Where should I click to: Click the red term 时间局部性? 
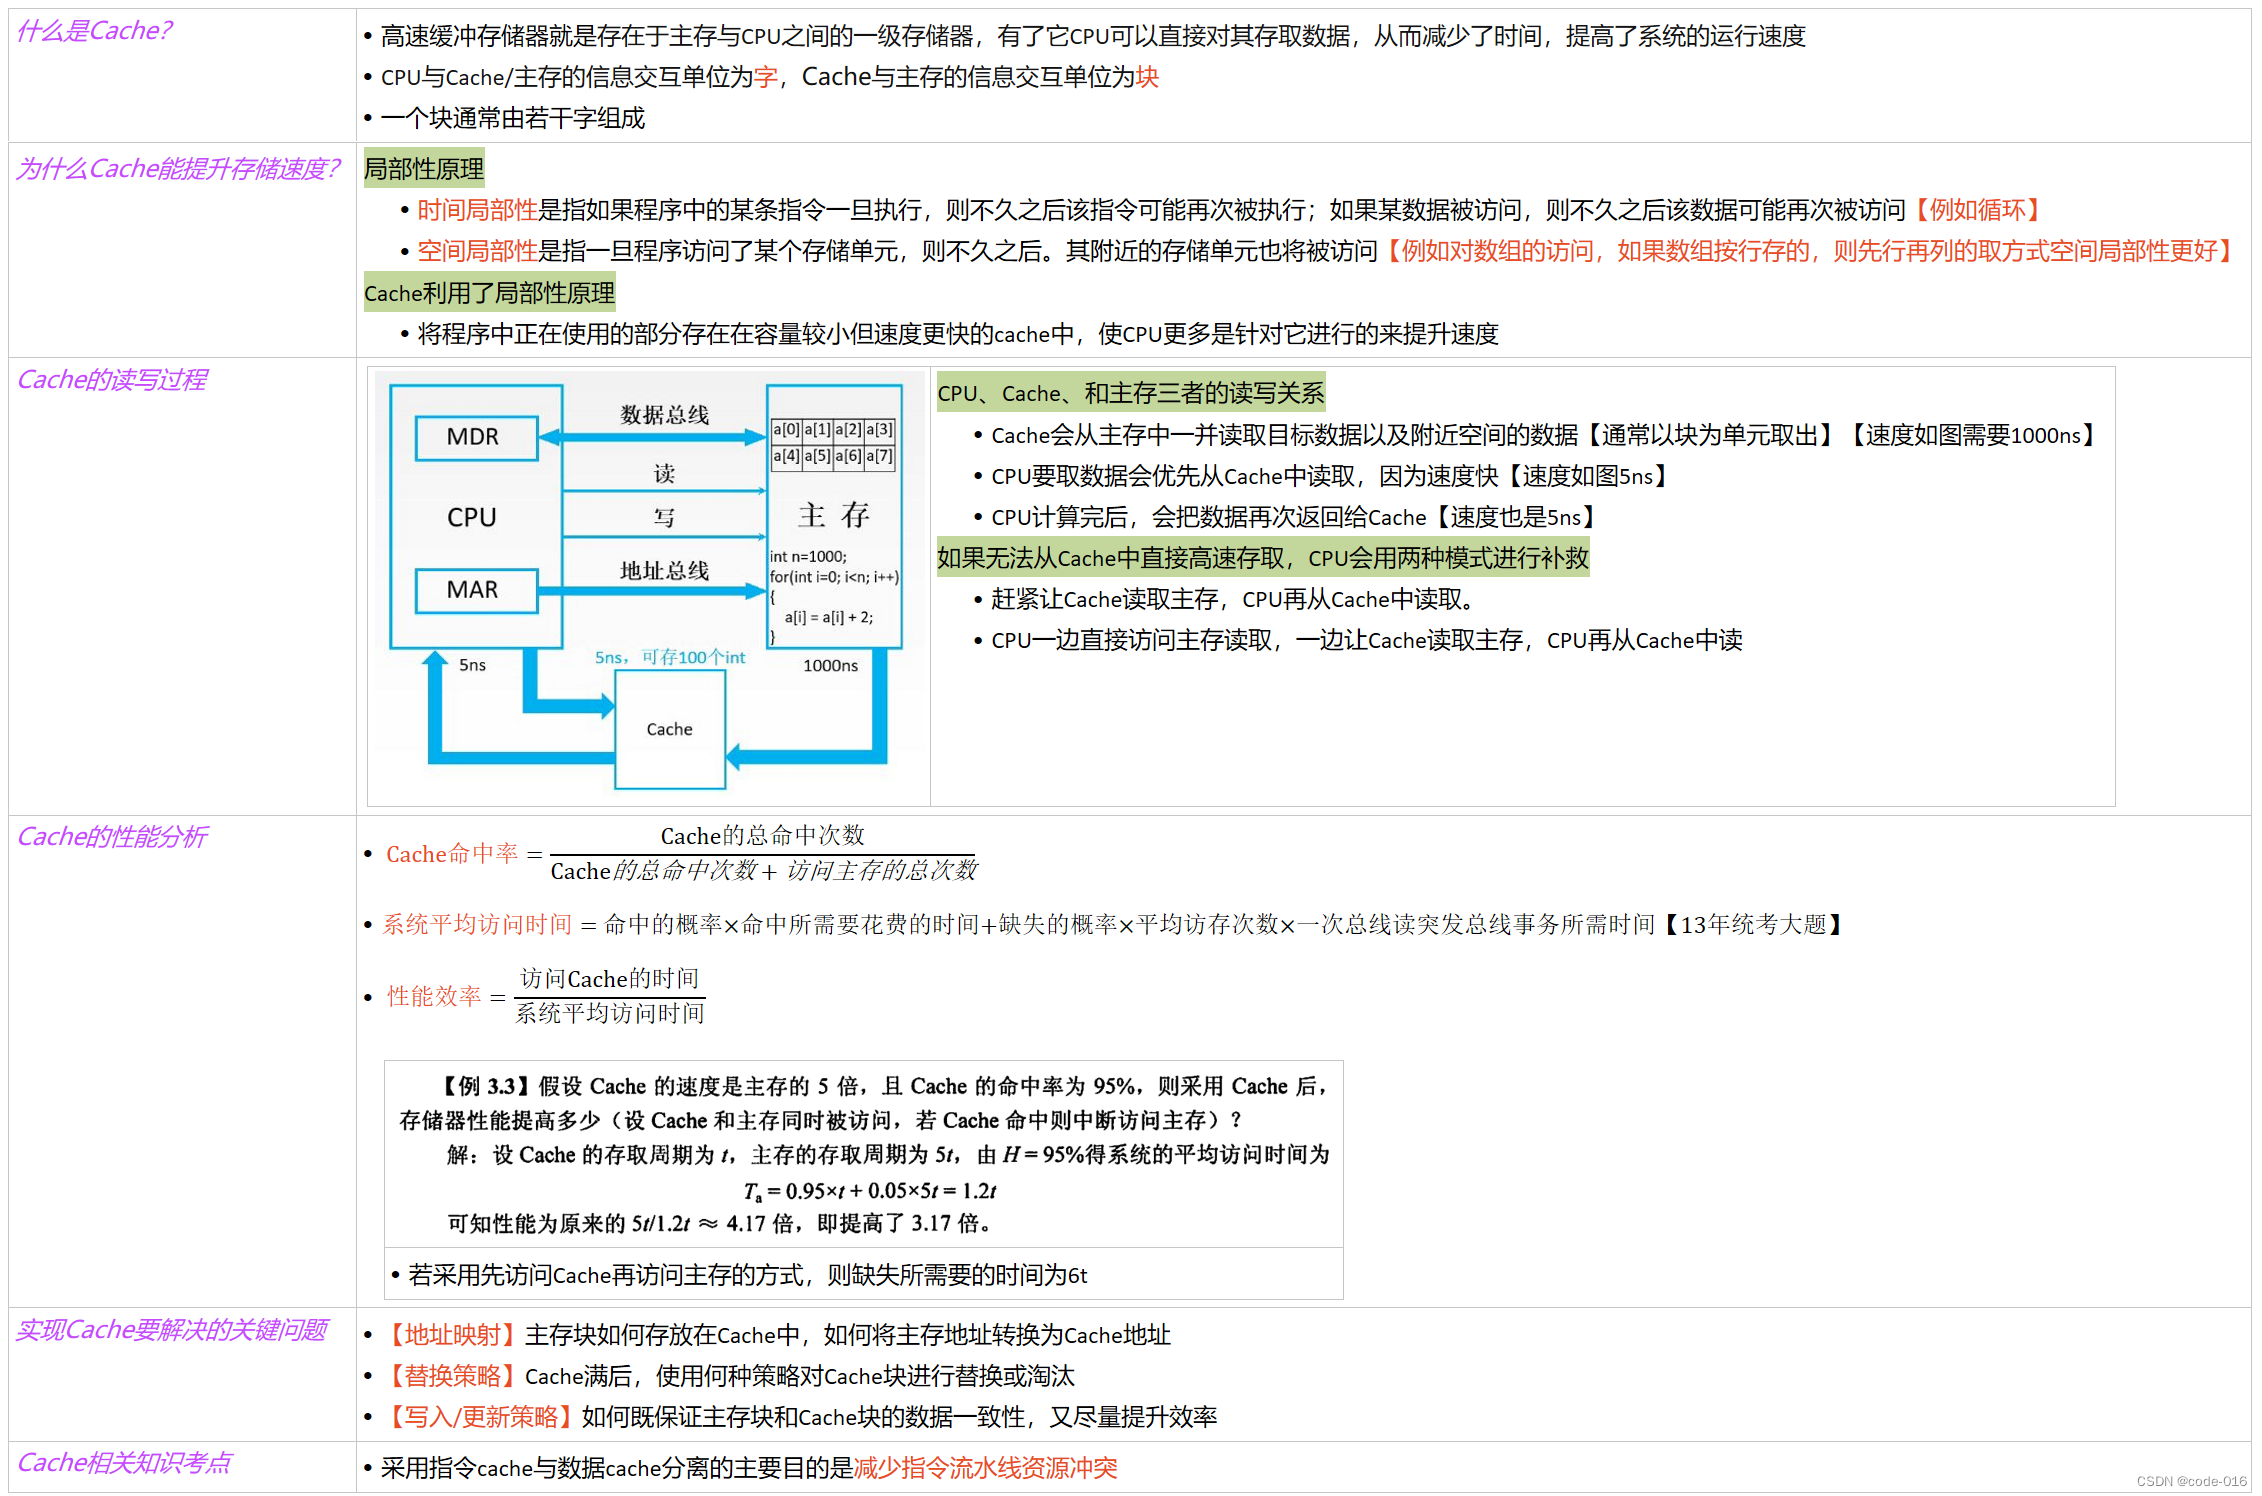477,210
